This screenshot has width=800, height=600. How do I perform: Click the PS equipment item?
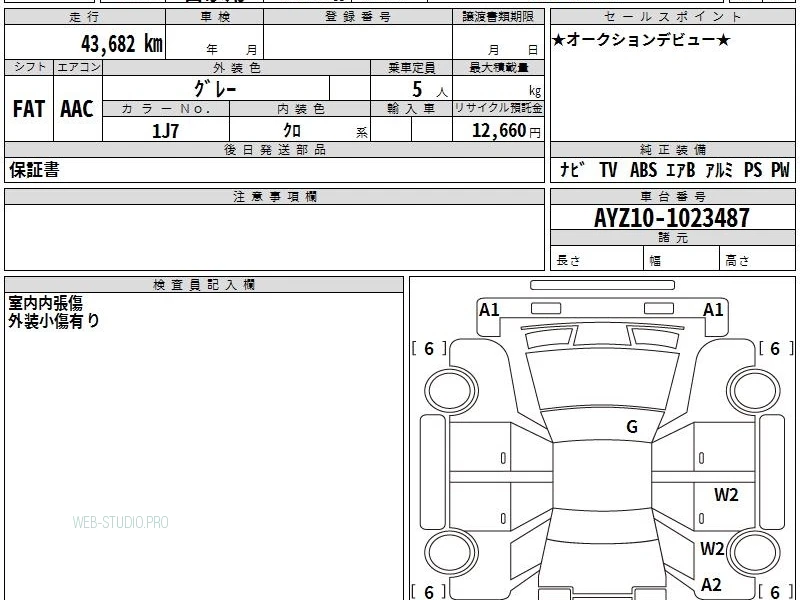pyautogui.click(x=753, y=169)
